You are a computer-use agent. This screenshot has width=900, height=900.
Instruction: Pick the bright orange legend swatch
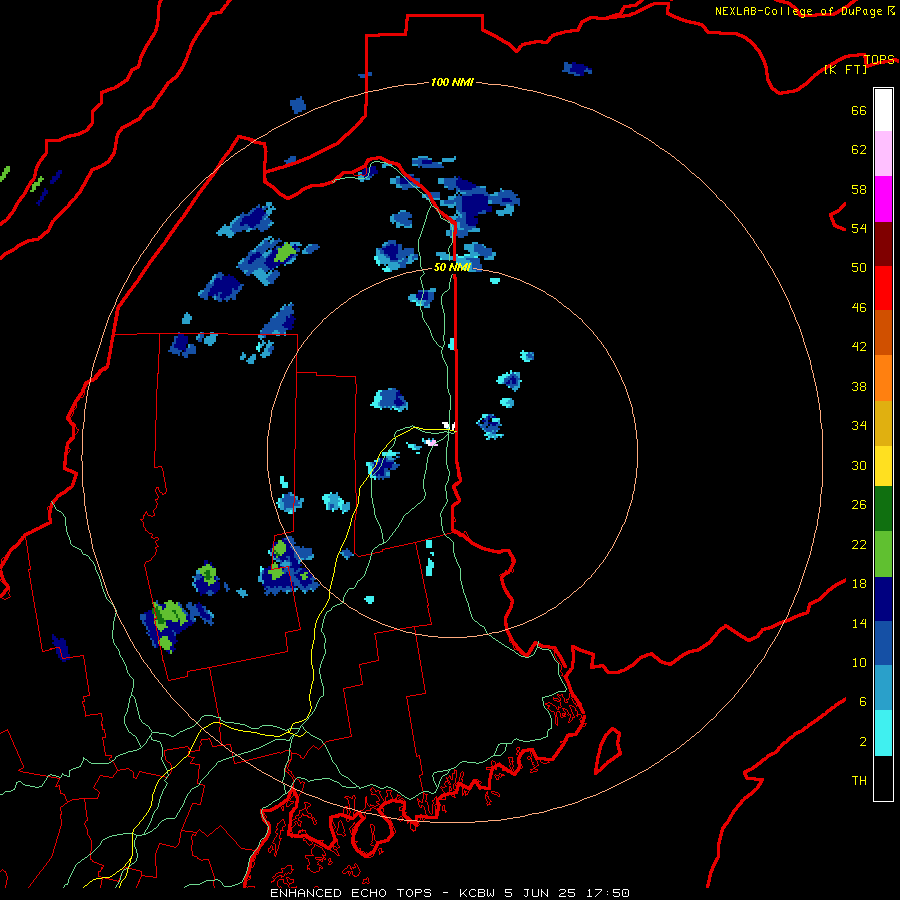pos(883,378)
